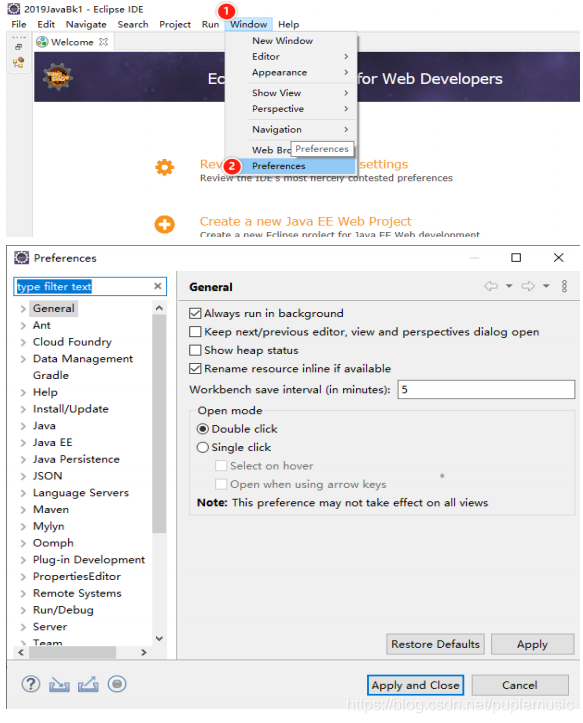Click the Cancel button
Viewport: 583px width, 723px height.
coord(520,685)
